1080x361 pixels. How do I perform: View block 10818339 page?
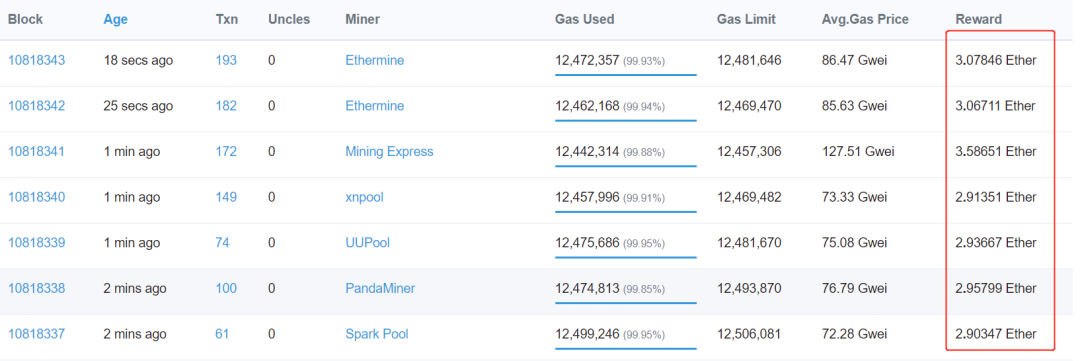pyautogui.click(x=37, y=243)
